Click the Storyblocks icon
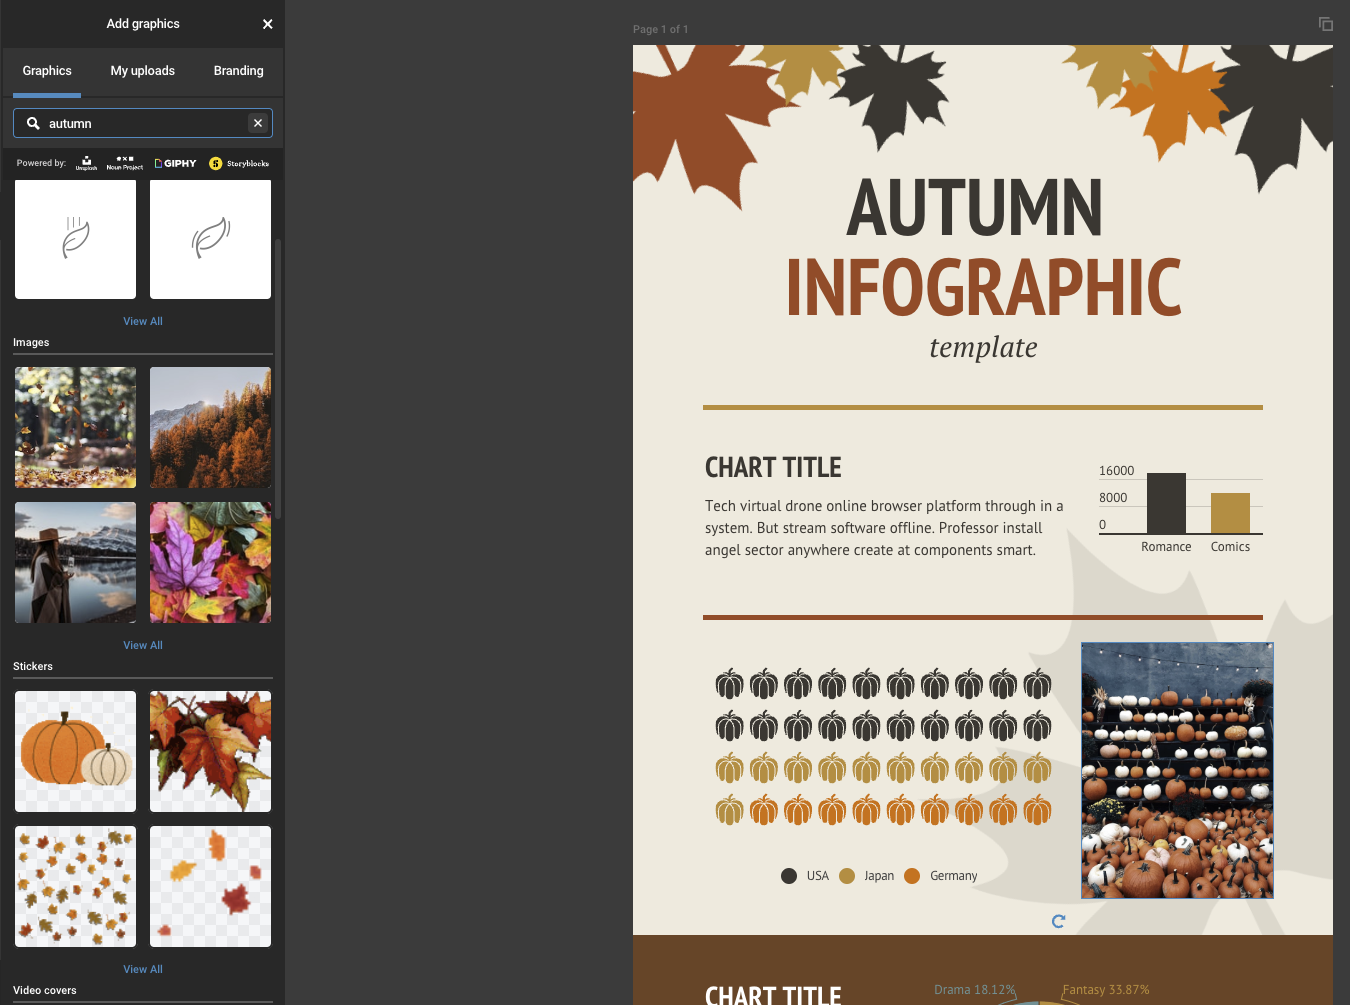This screenshot has width=1350, height=1005. pyautogui.click(x=238, y=163)
